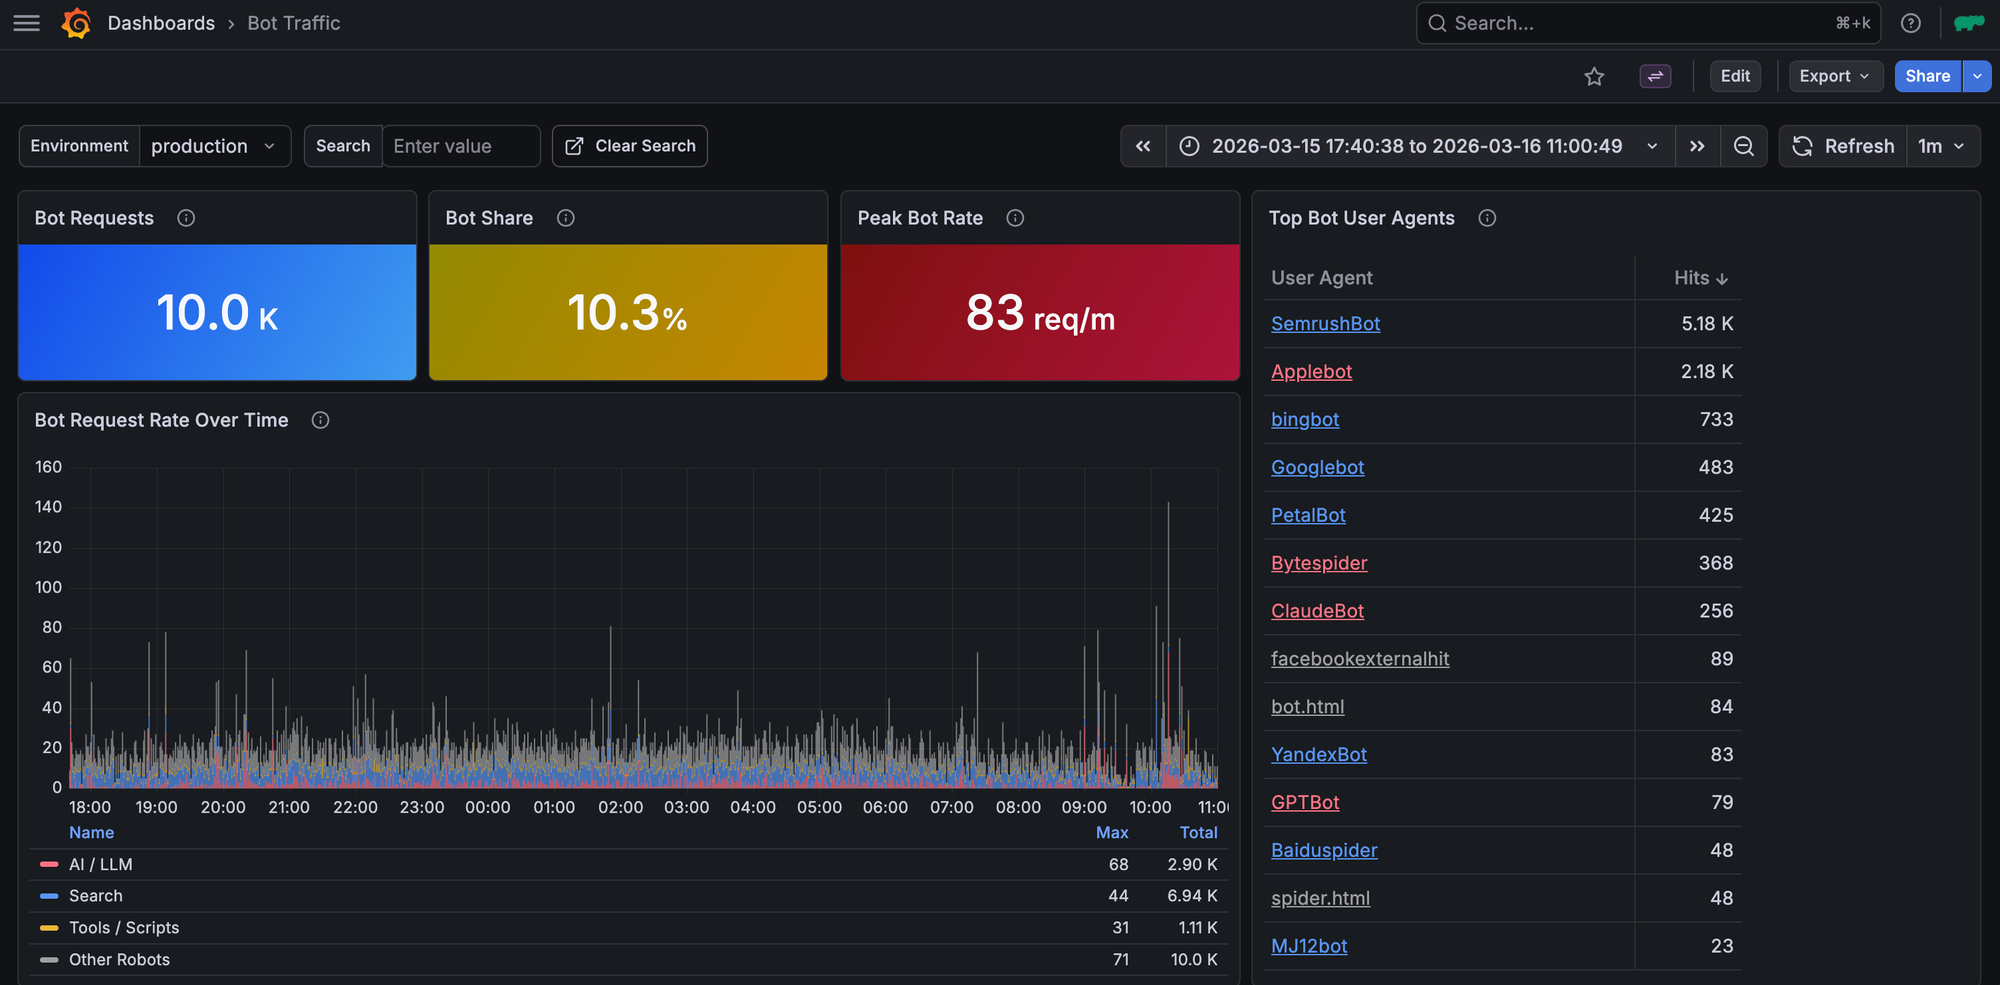The image size is (2000, 985).
Task: Shift time range forward with double-right arrows
Action: pos(1697,146)
